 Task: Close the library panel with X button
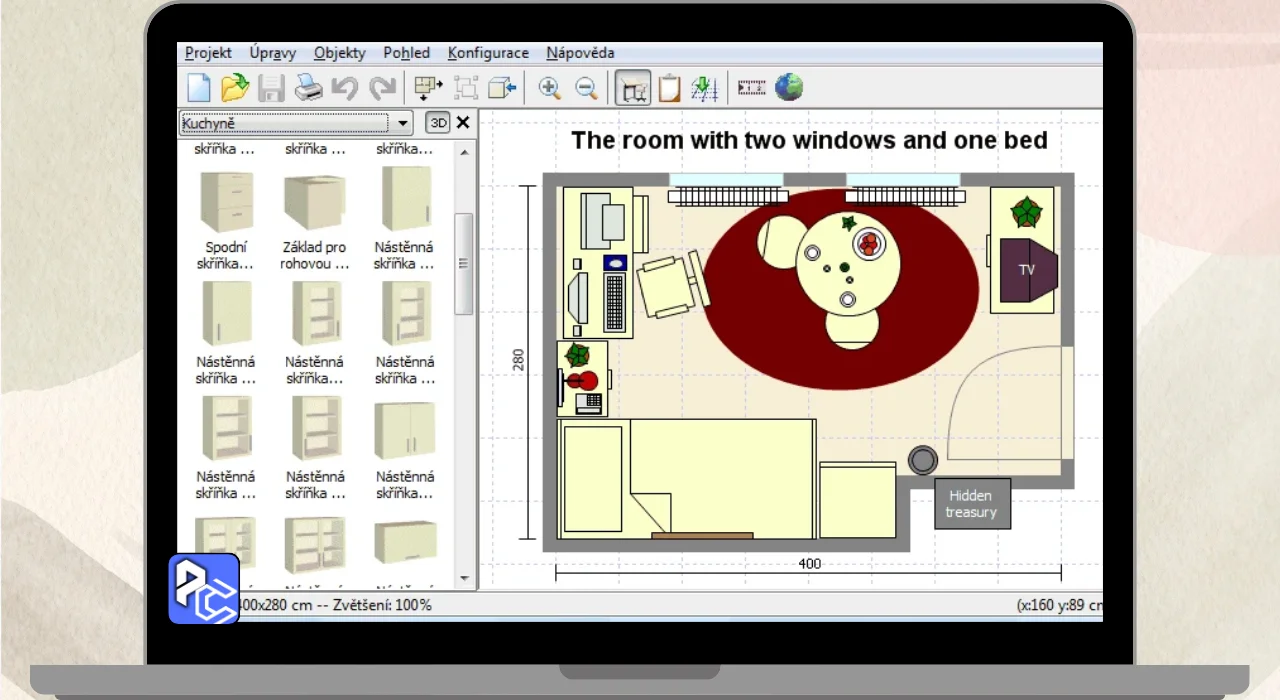(x=463, y=122)
